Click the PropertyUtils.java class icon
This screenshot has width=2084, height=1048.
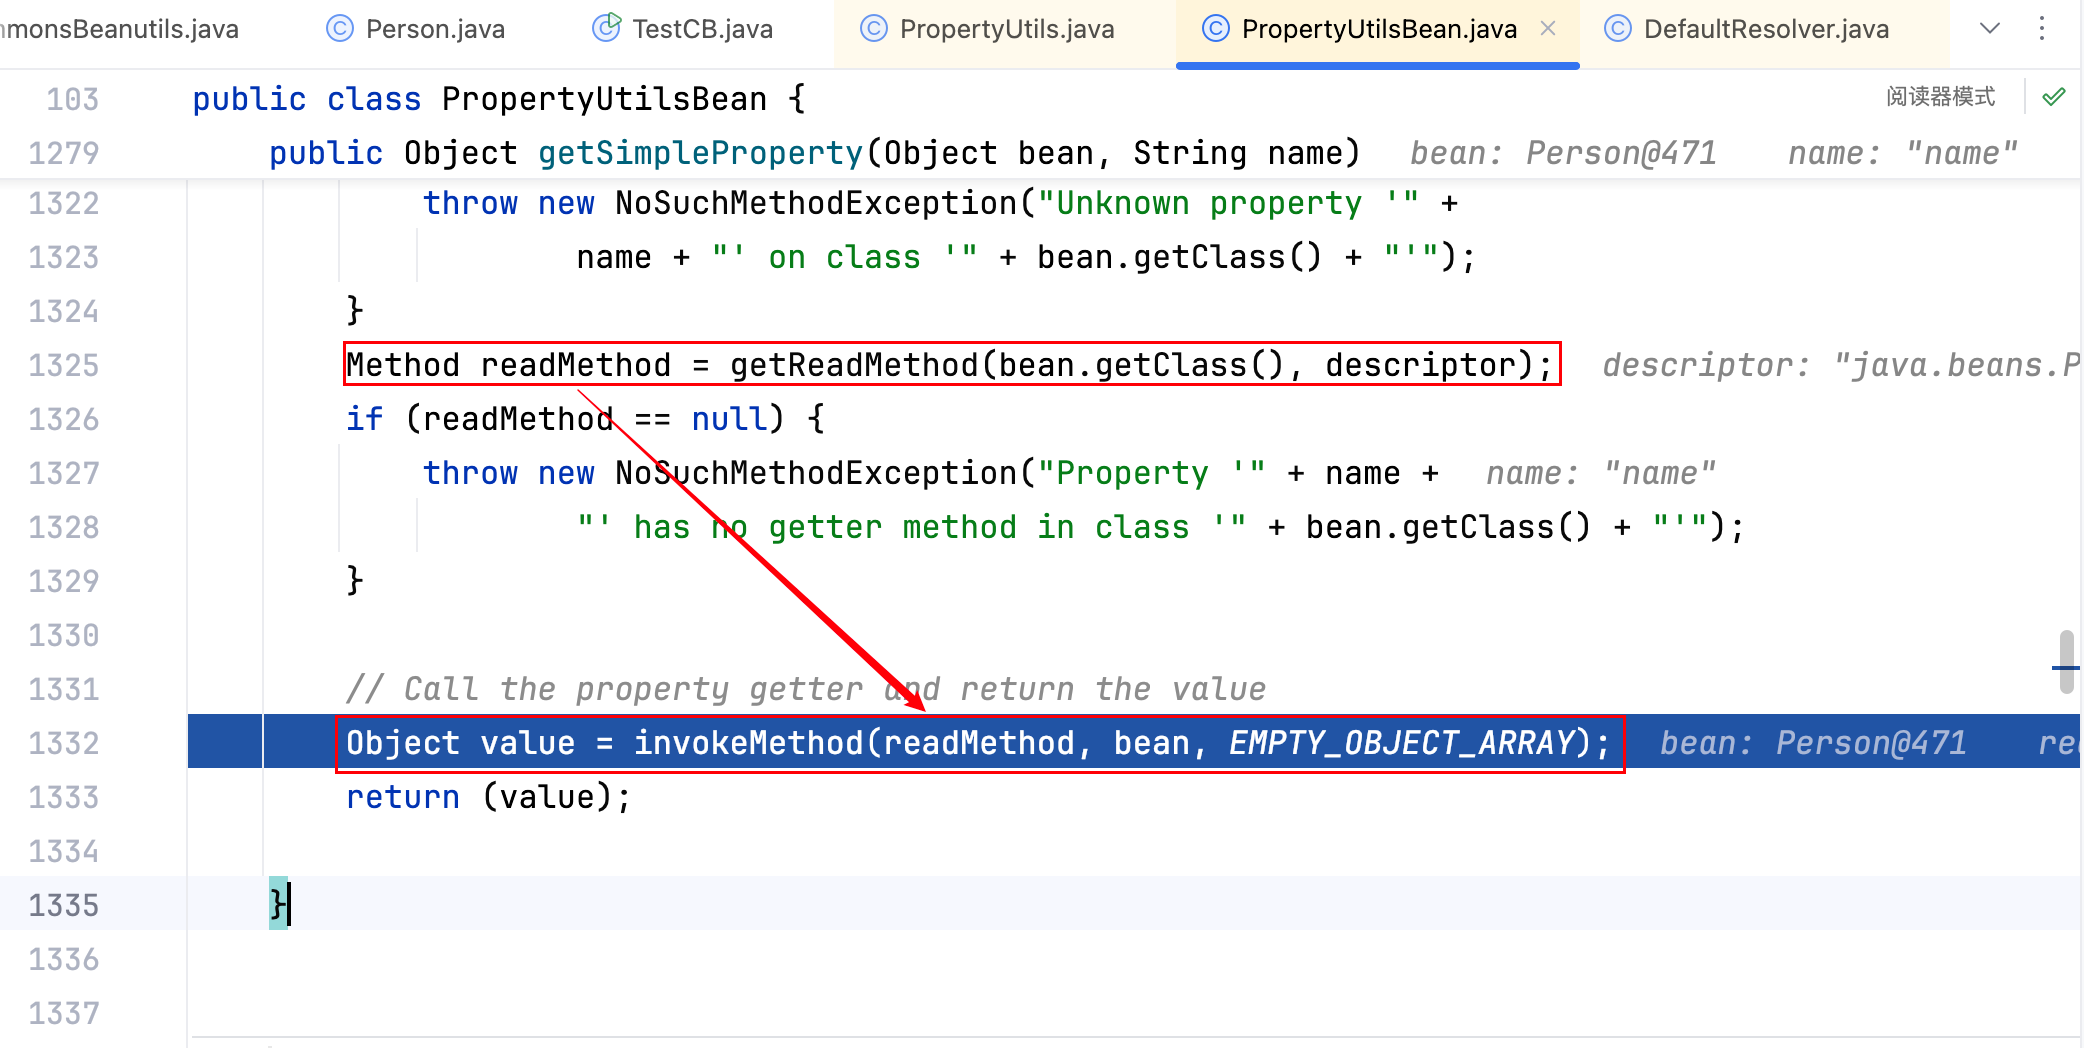[x=874, y=29]
